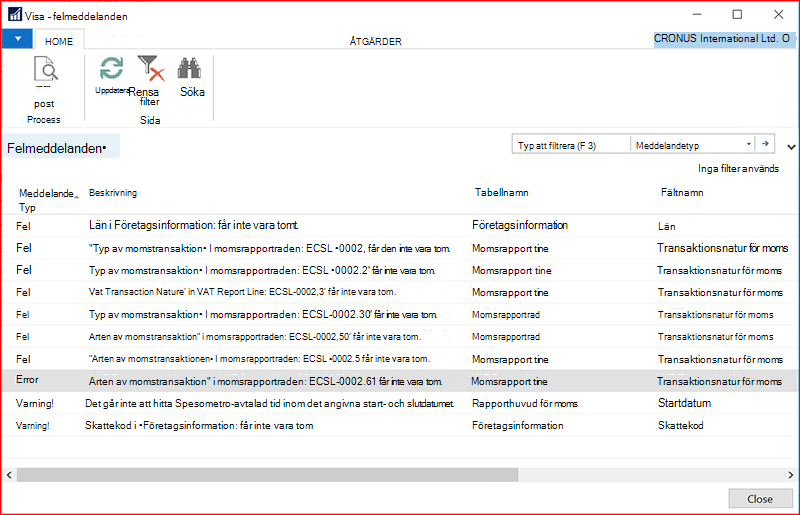The height and width of the screenshot is (515, 800).
Task: Select the HOME ribbon tab
Action: pyautogui.click(x=59, y=41)
